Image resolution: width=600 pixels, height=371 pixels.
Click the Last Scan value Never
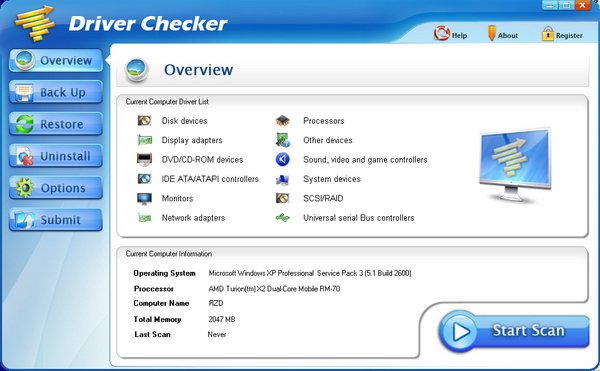point(217,335)
